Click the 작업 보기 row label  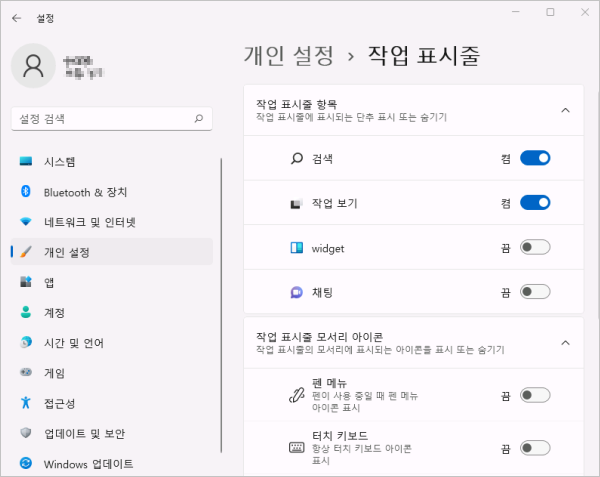coord(335,203)
